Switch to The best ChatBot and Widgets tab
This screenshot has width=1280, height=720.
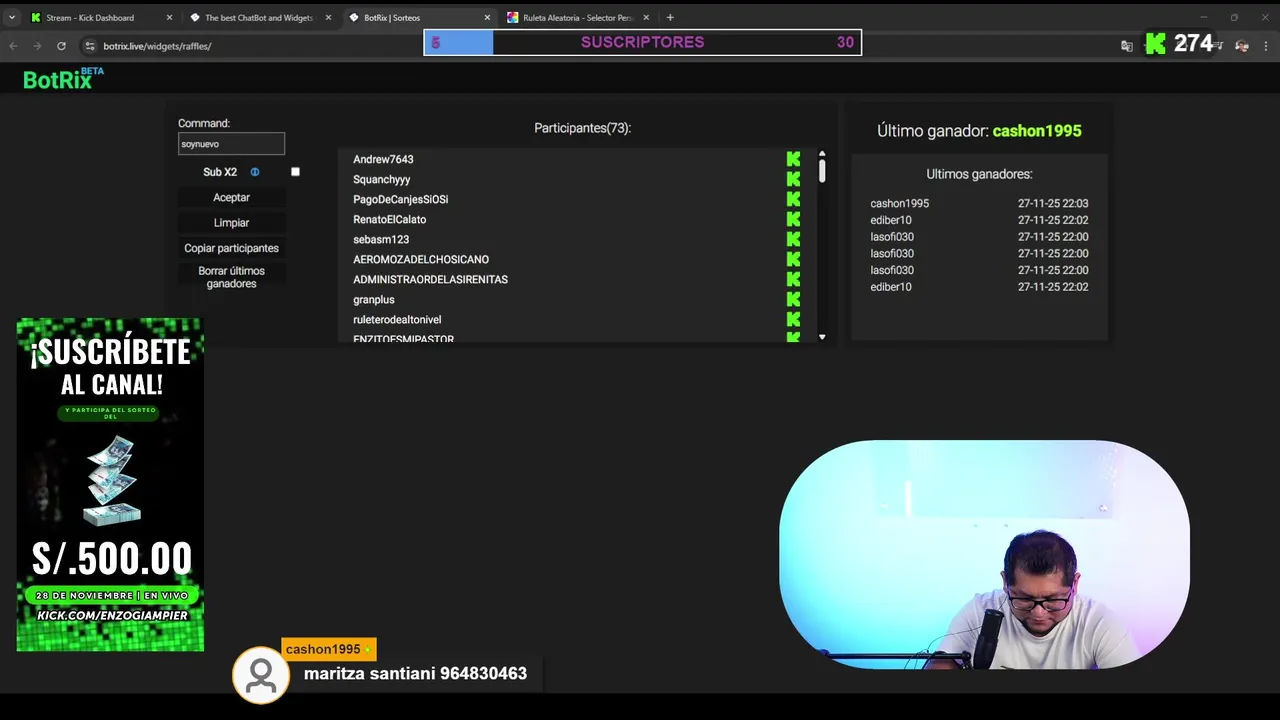click(258, 17)
